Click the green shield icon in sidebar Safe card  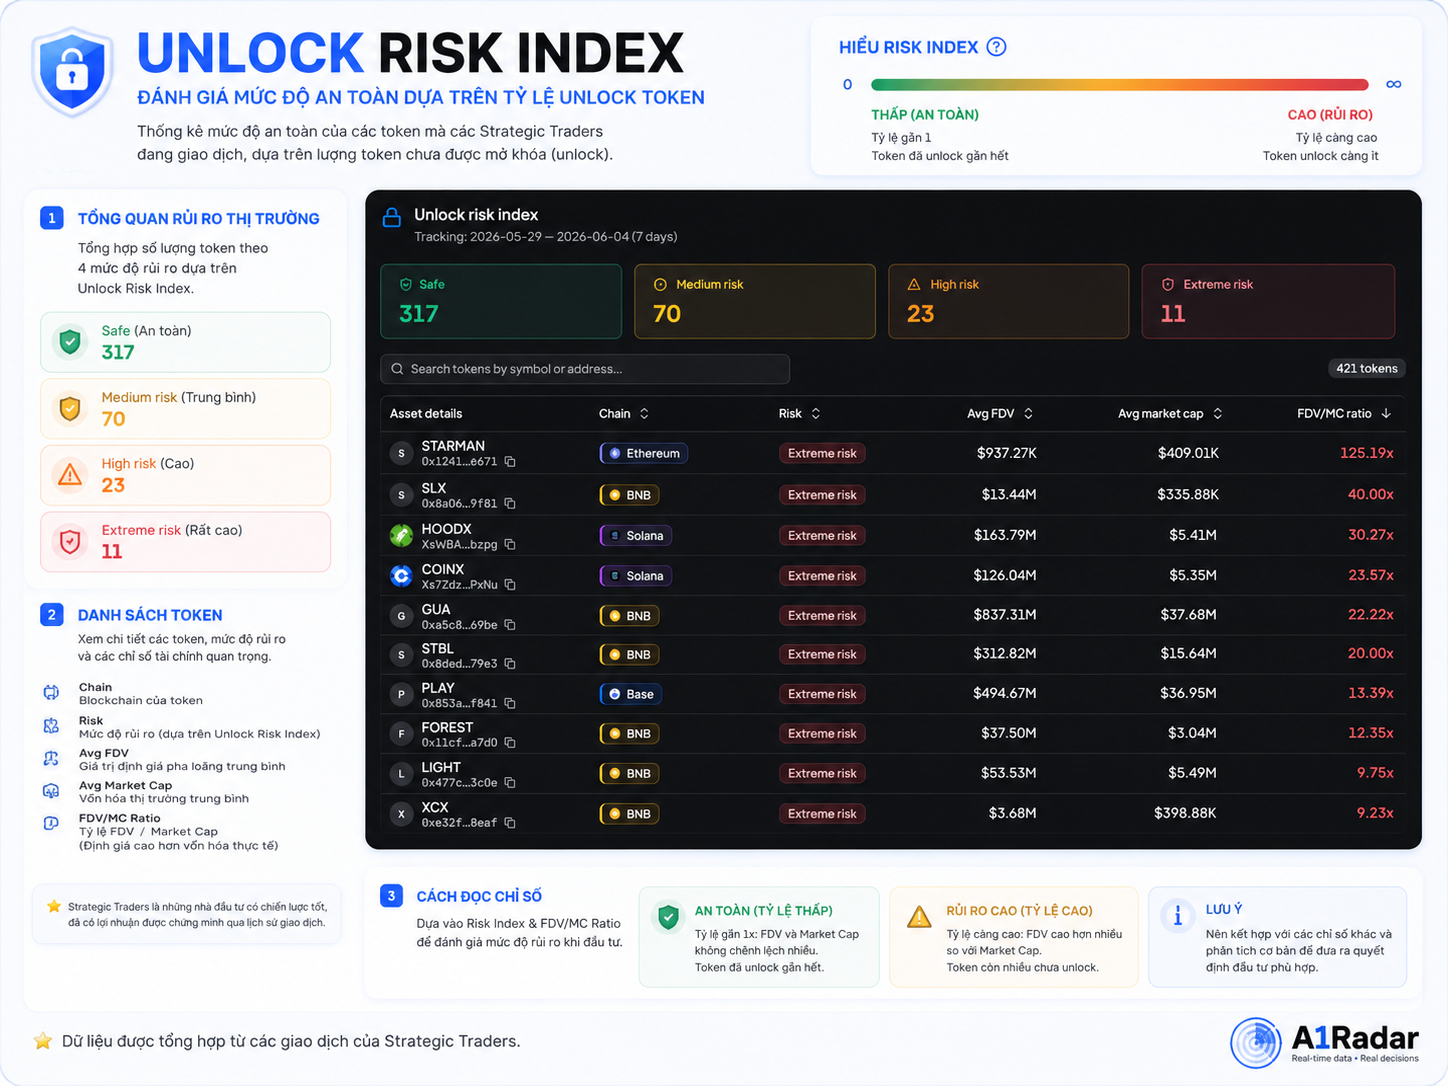coord(70,342)
